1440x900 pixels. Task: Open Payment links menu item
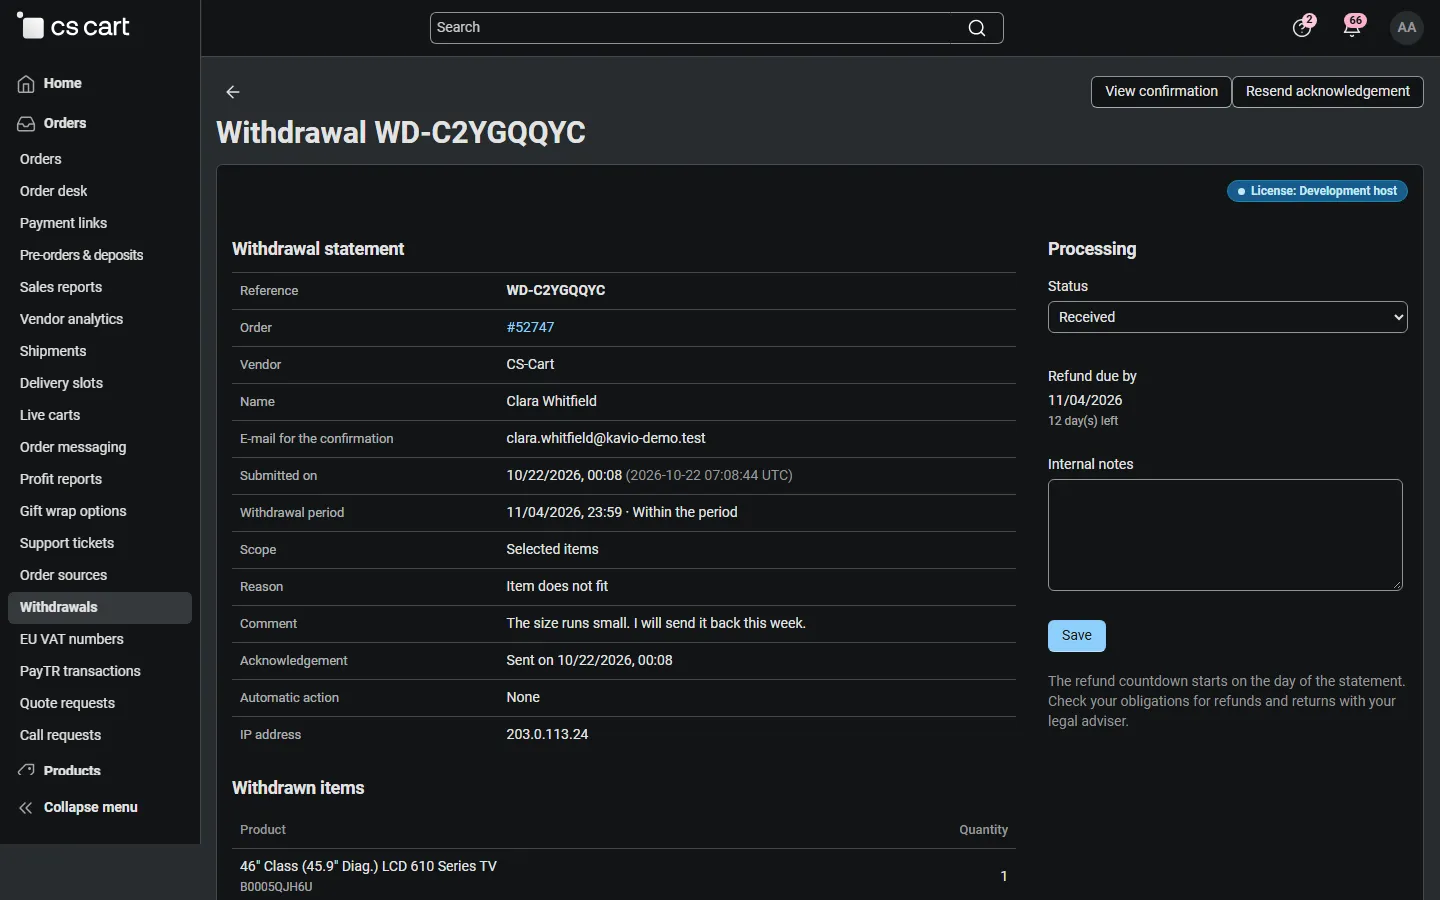point(63,223)
